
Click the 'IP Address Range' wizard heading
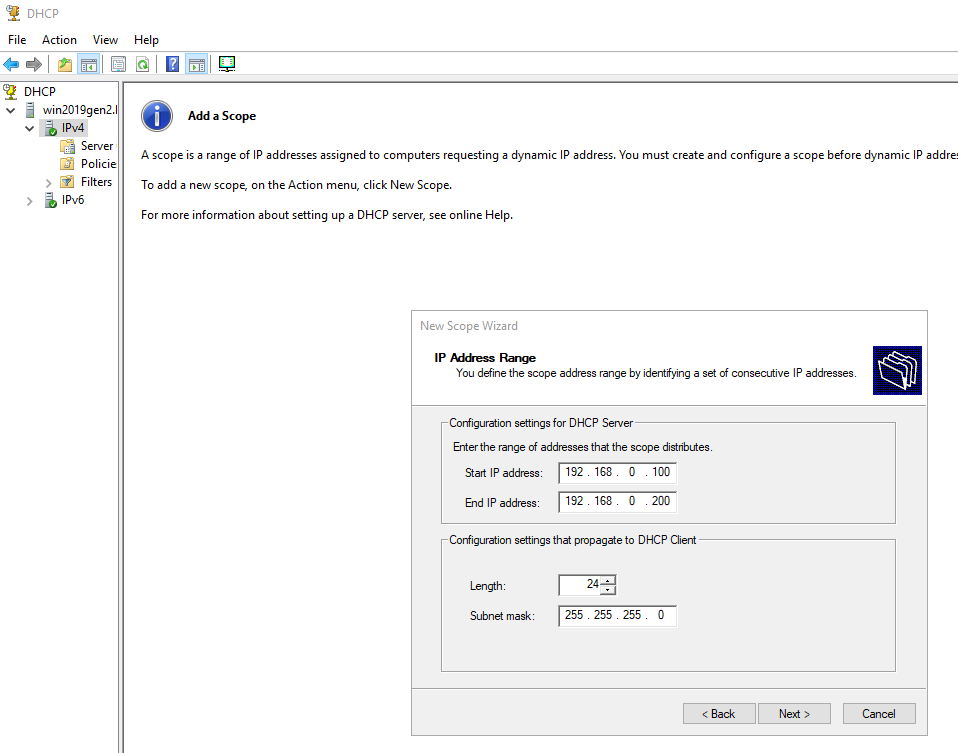point(485,358)
